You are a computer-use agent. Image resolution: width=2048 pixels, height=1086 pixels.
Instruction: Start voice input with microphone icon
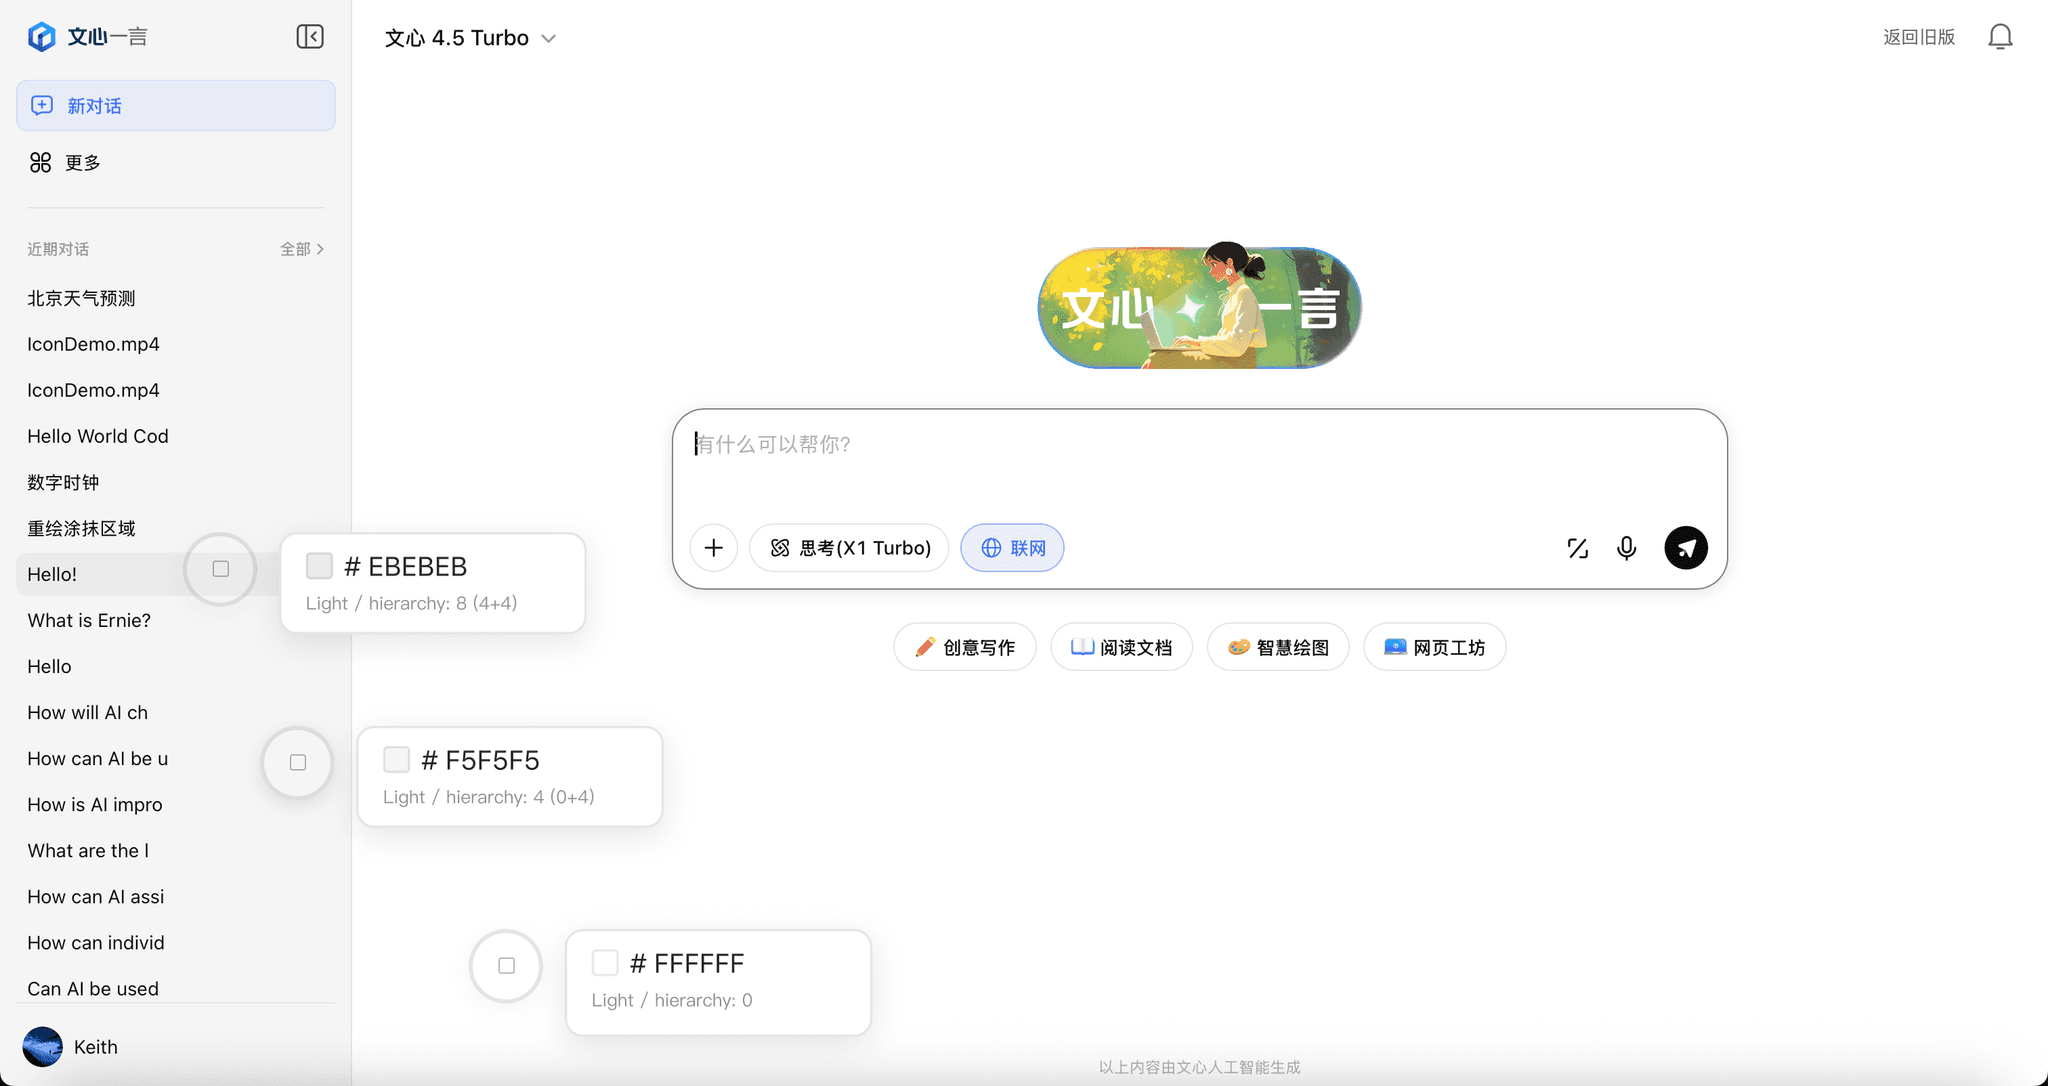pyautogui.click(x=1626, y=548)
